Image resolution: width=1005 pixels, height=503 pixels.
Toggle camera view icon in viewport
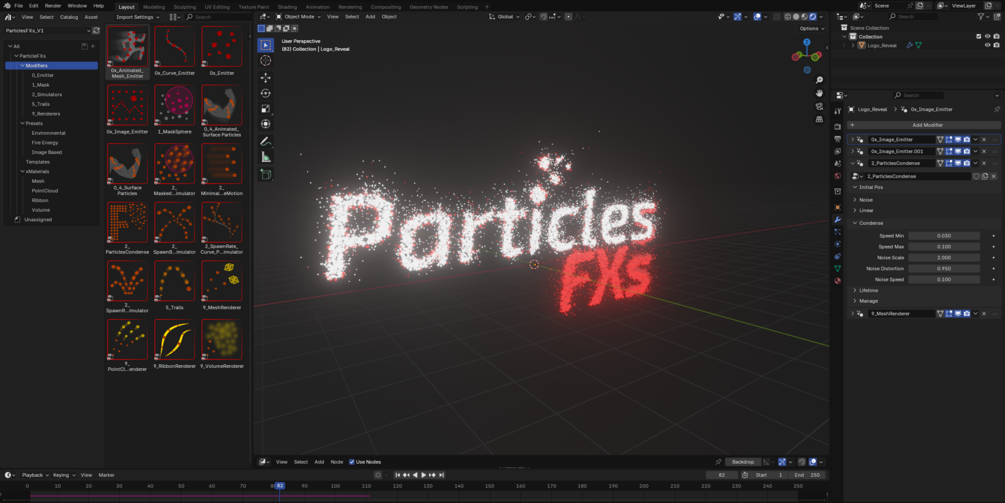tap(819, 106)
